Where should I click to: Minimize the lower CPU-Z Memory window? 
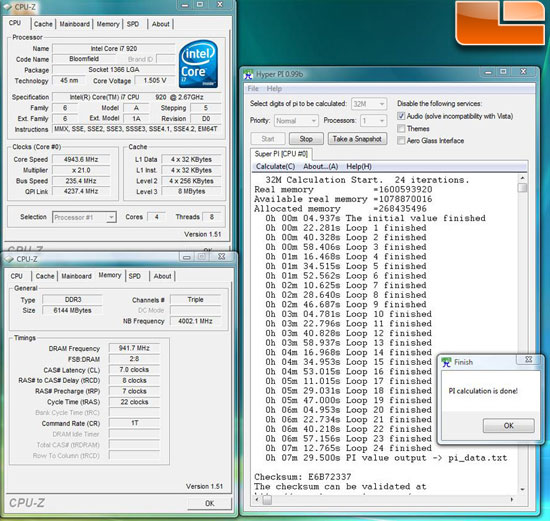[187, 257]
